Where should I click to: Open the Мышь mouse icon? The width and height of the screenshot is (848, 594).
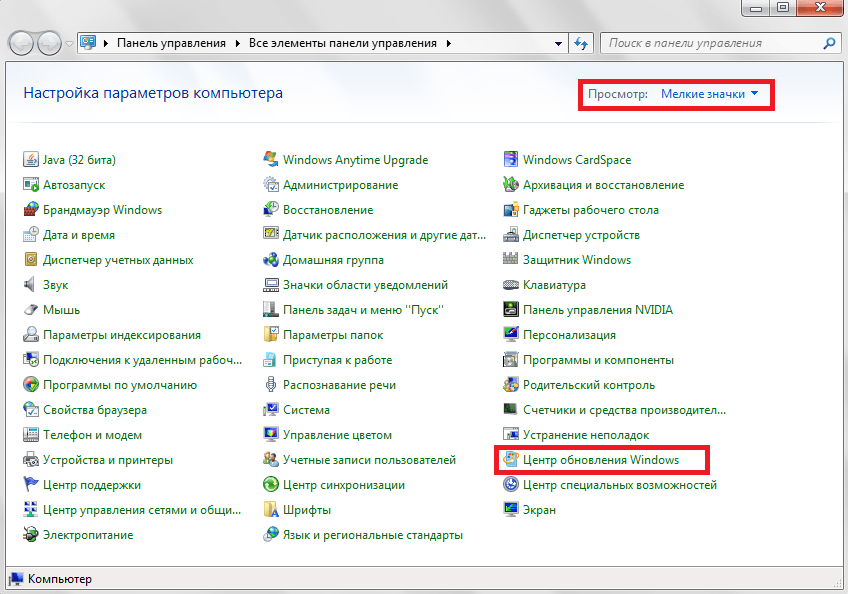point(31,310)
